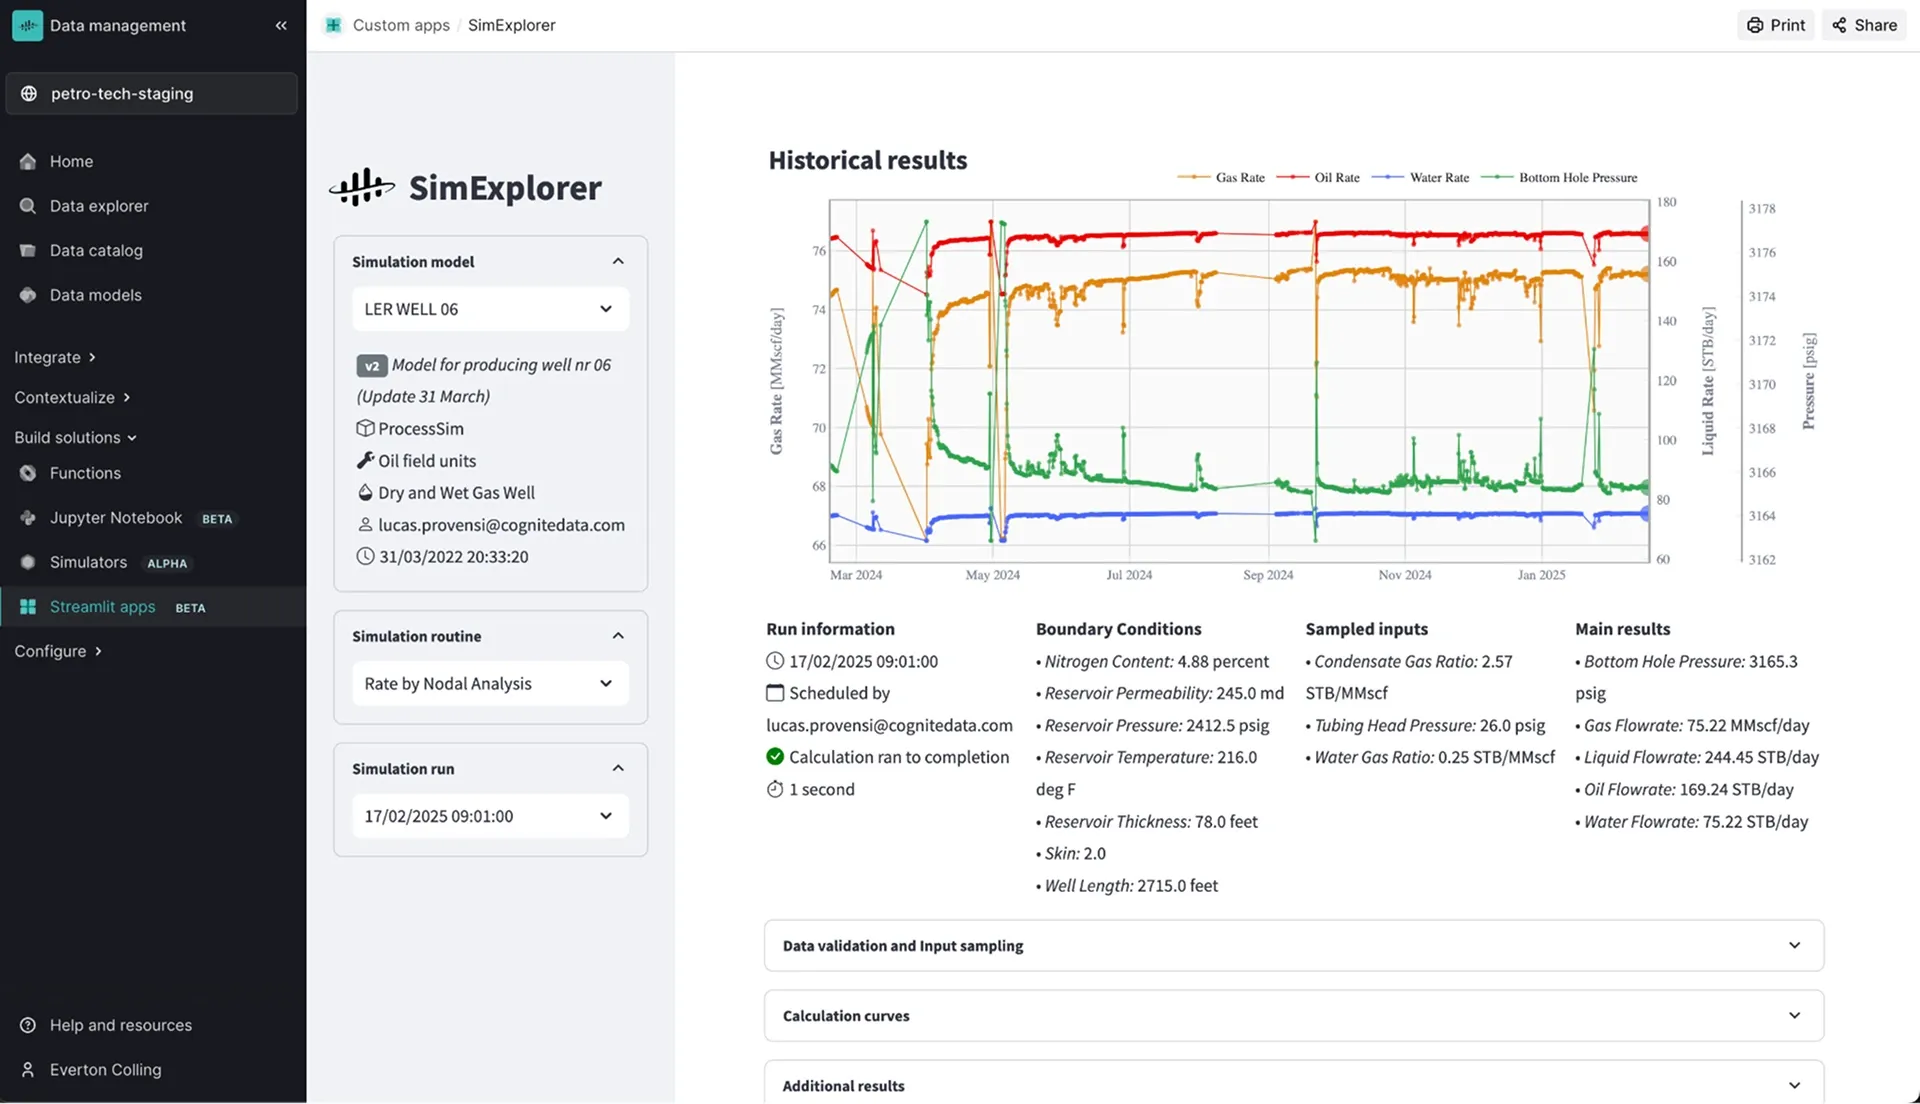The image size is (1920, 1104).
Task: Collapse the Simulation routine panel
Action: [618, 636]
